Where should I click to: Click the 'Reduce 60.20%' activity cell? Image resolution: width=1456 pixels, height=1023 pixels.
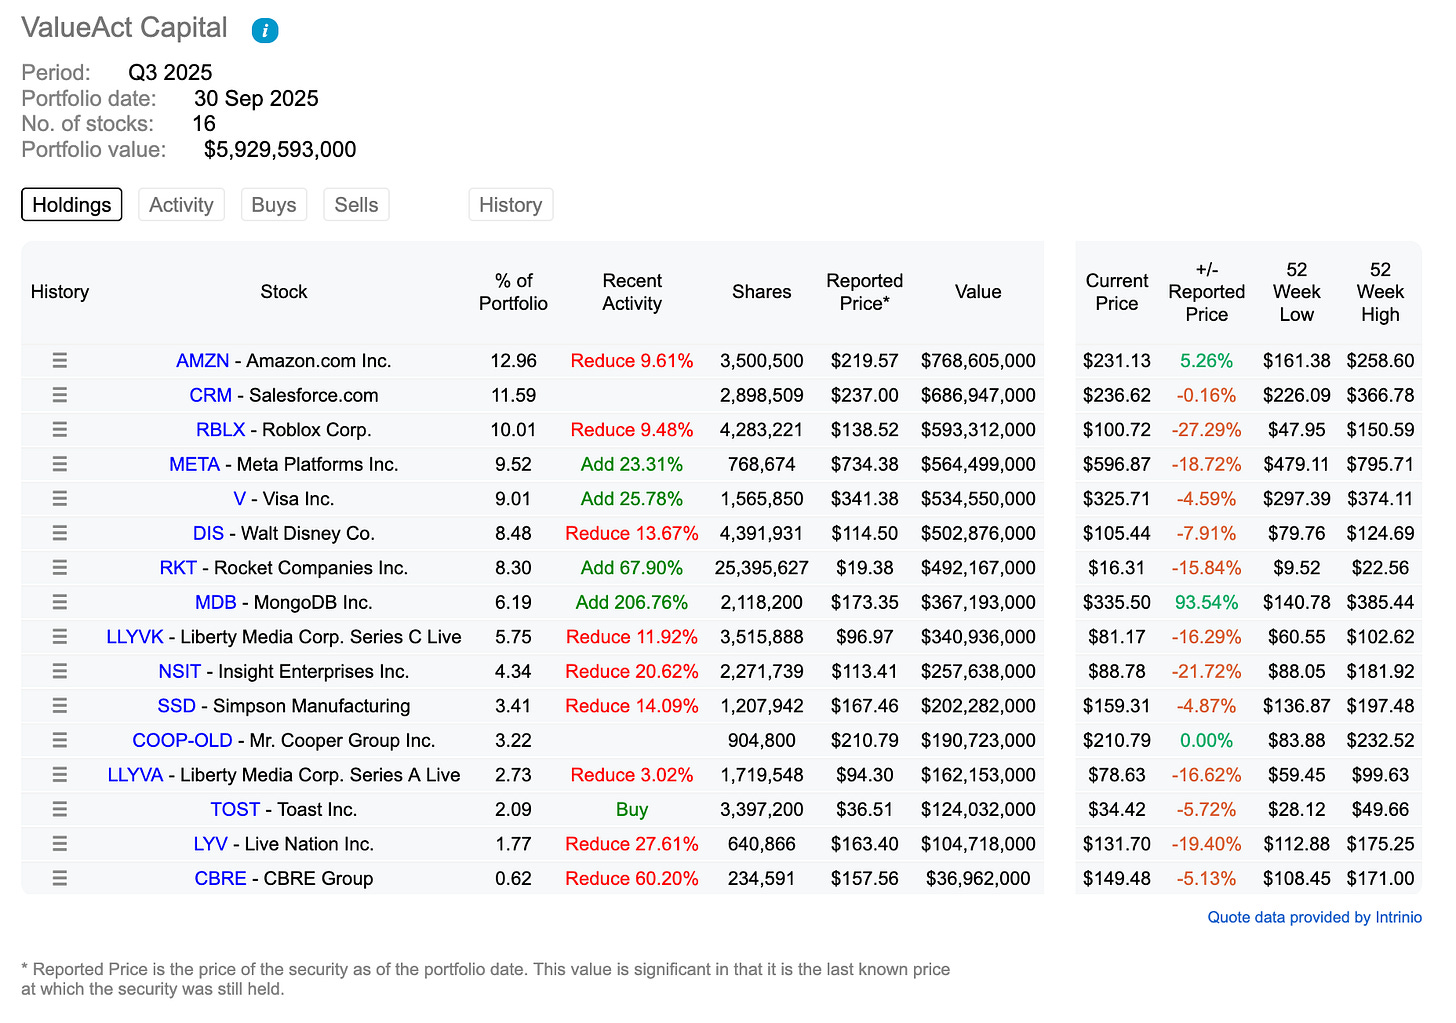(x=632, y=878)
